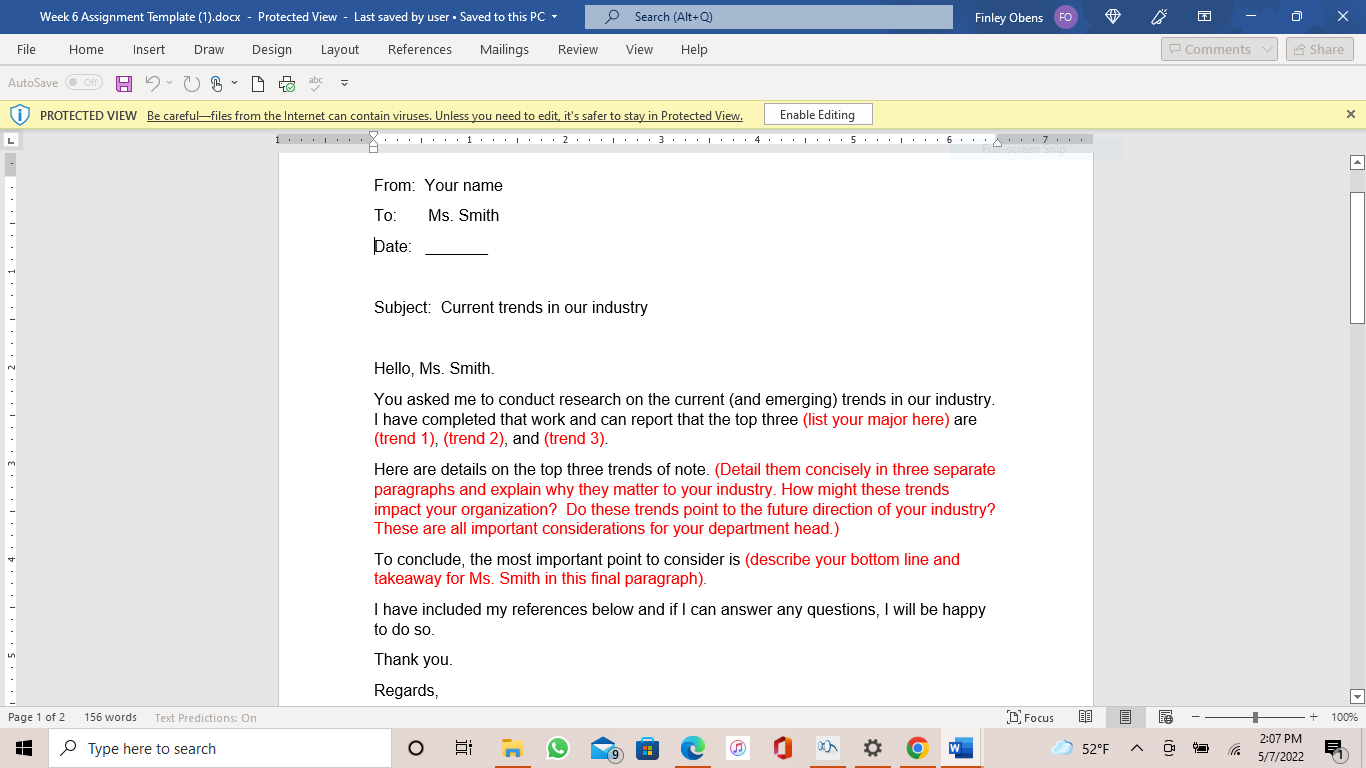Viewport: 1366px width, 768px height.
Task: Click in the Search (Alt+Q) box
Action: click(x=769, y=17)
